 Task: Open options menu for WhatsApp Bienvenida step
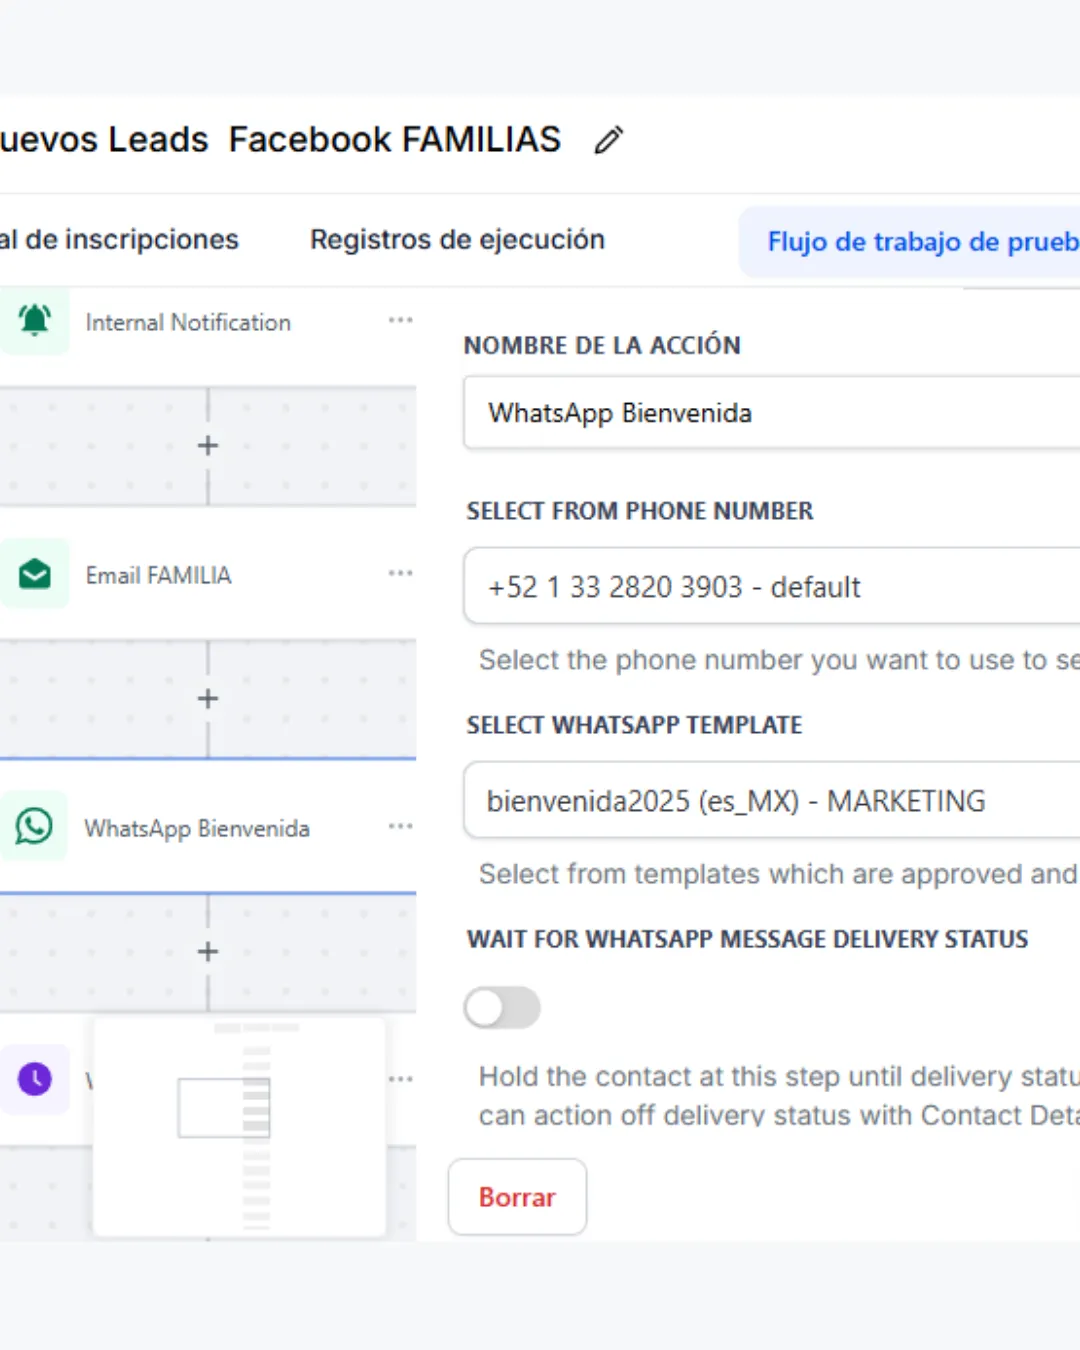[401, 826]
